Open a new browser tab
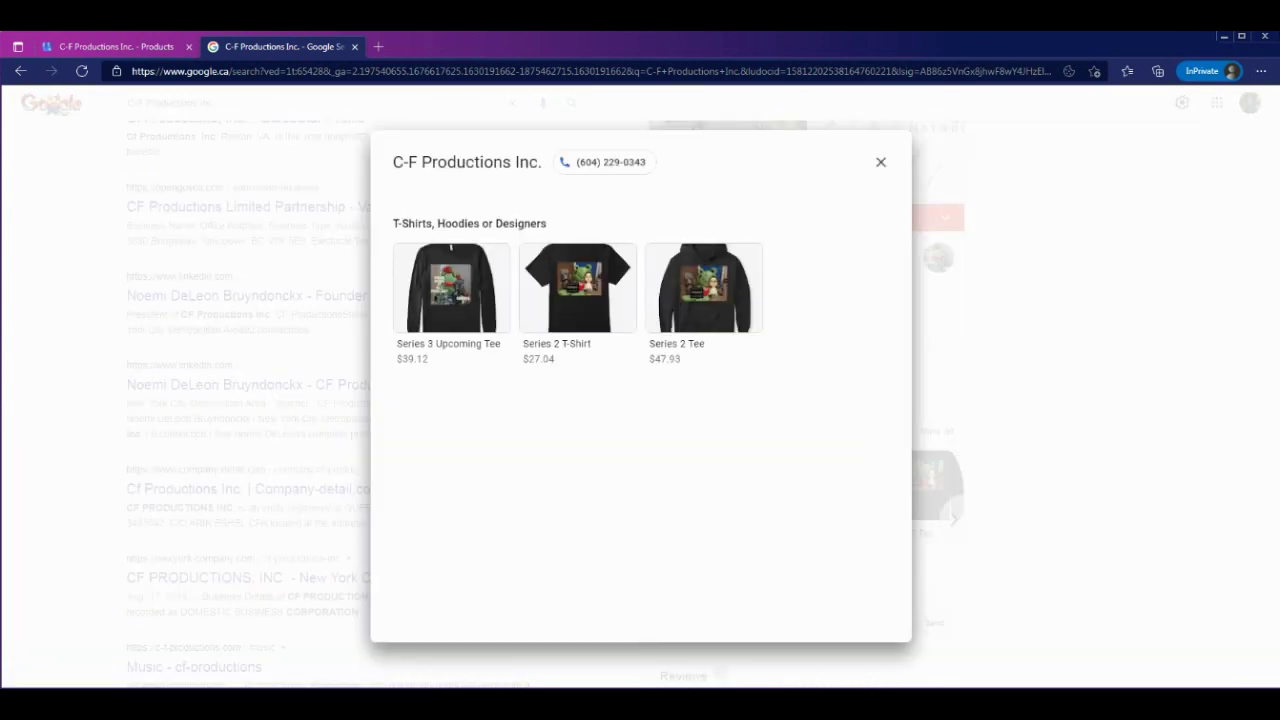The image size is (1280, 720). (x=378, y=47)
